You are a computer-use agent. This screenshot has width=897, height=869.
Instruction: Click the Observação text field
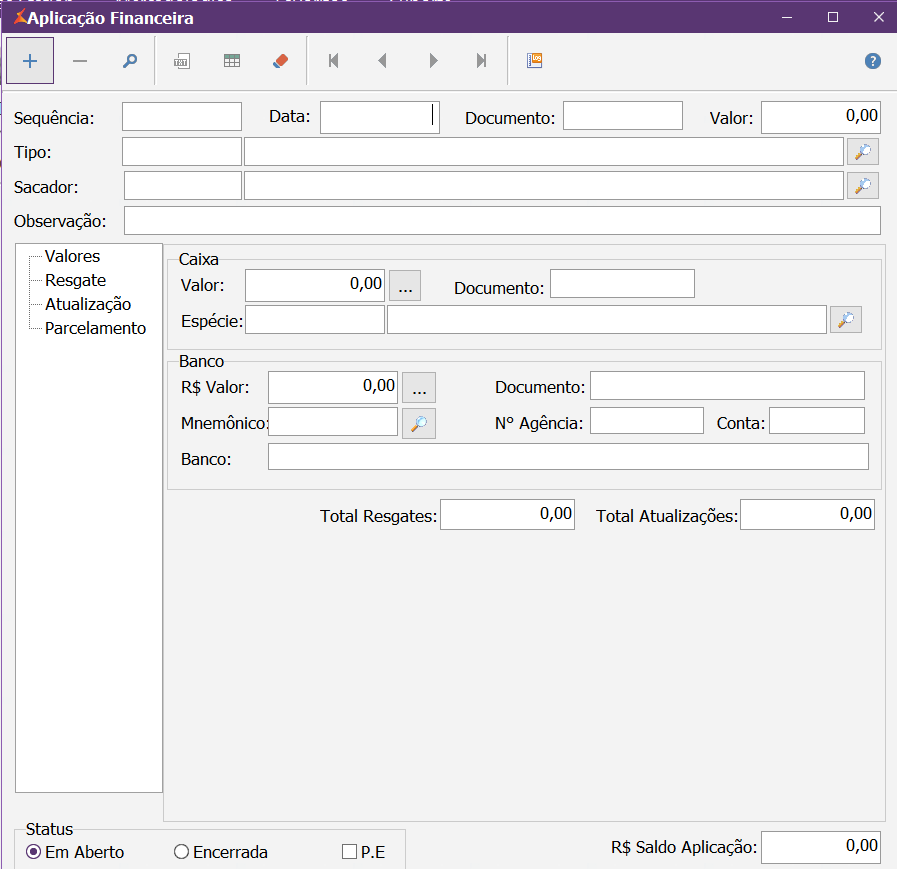pos(501,220)
